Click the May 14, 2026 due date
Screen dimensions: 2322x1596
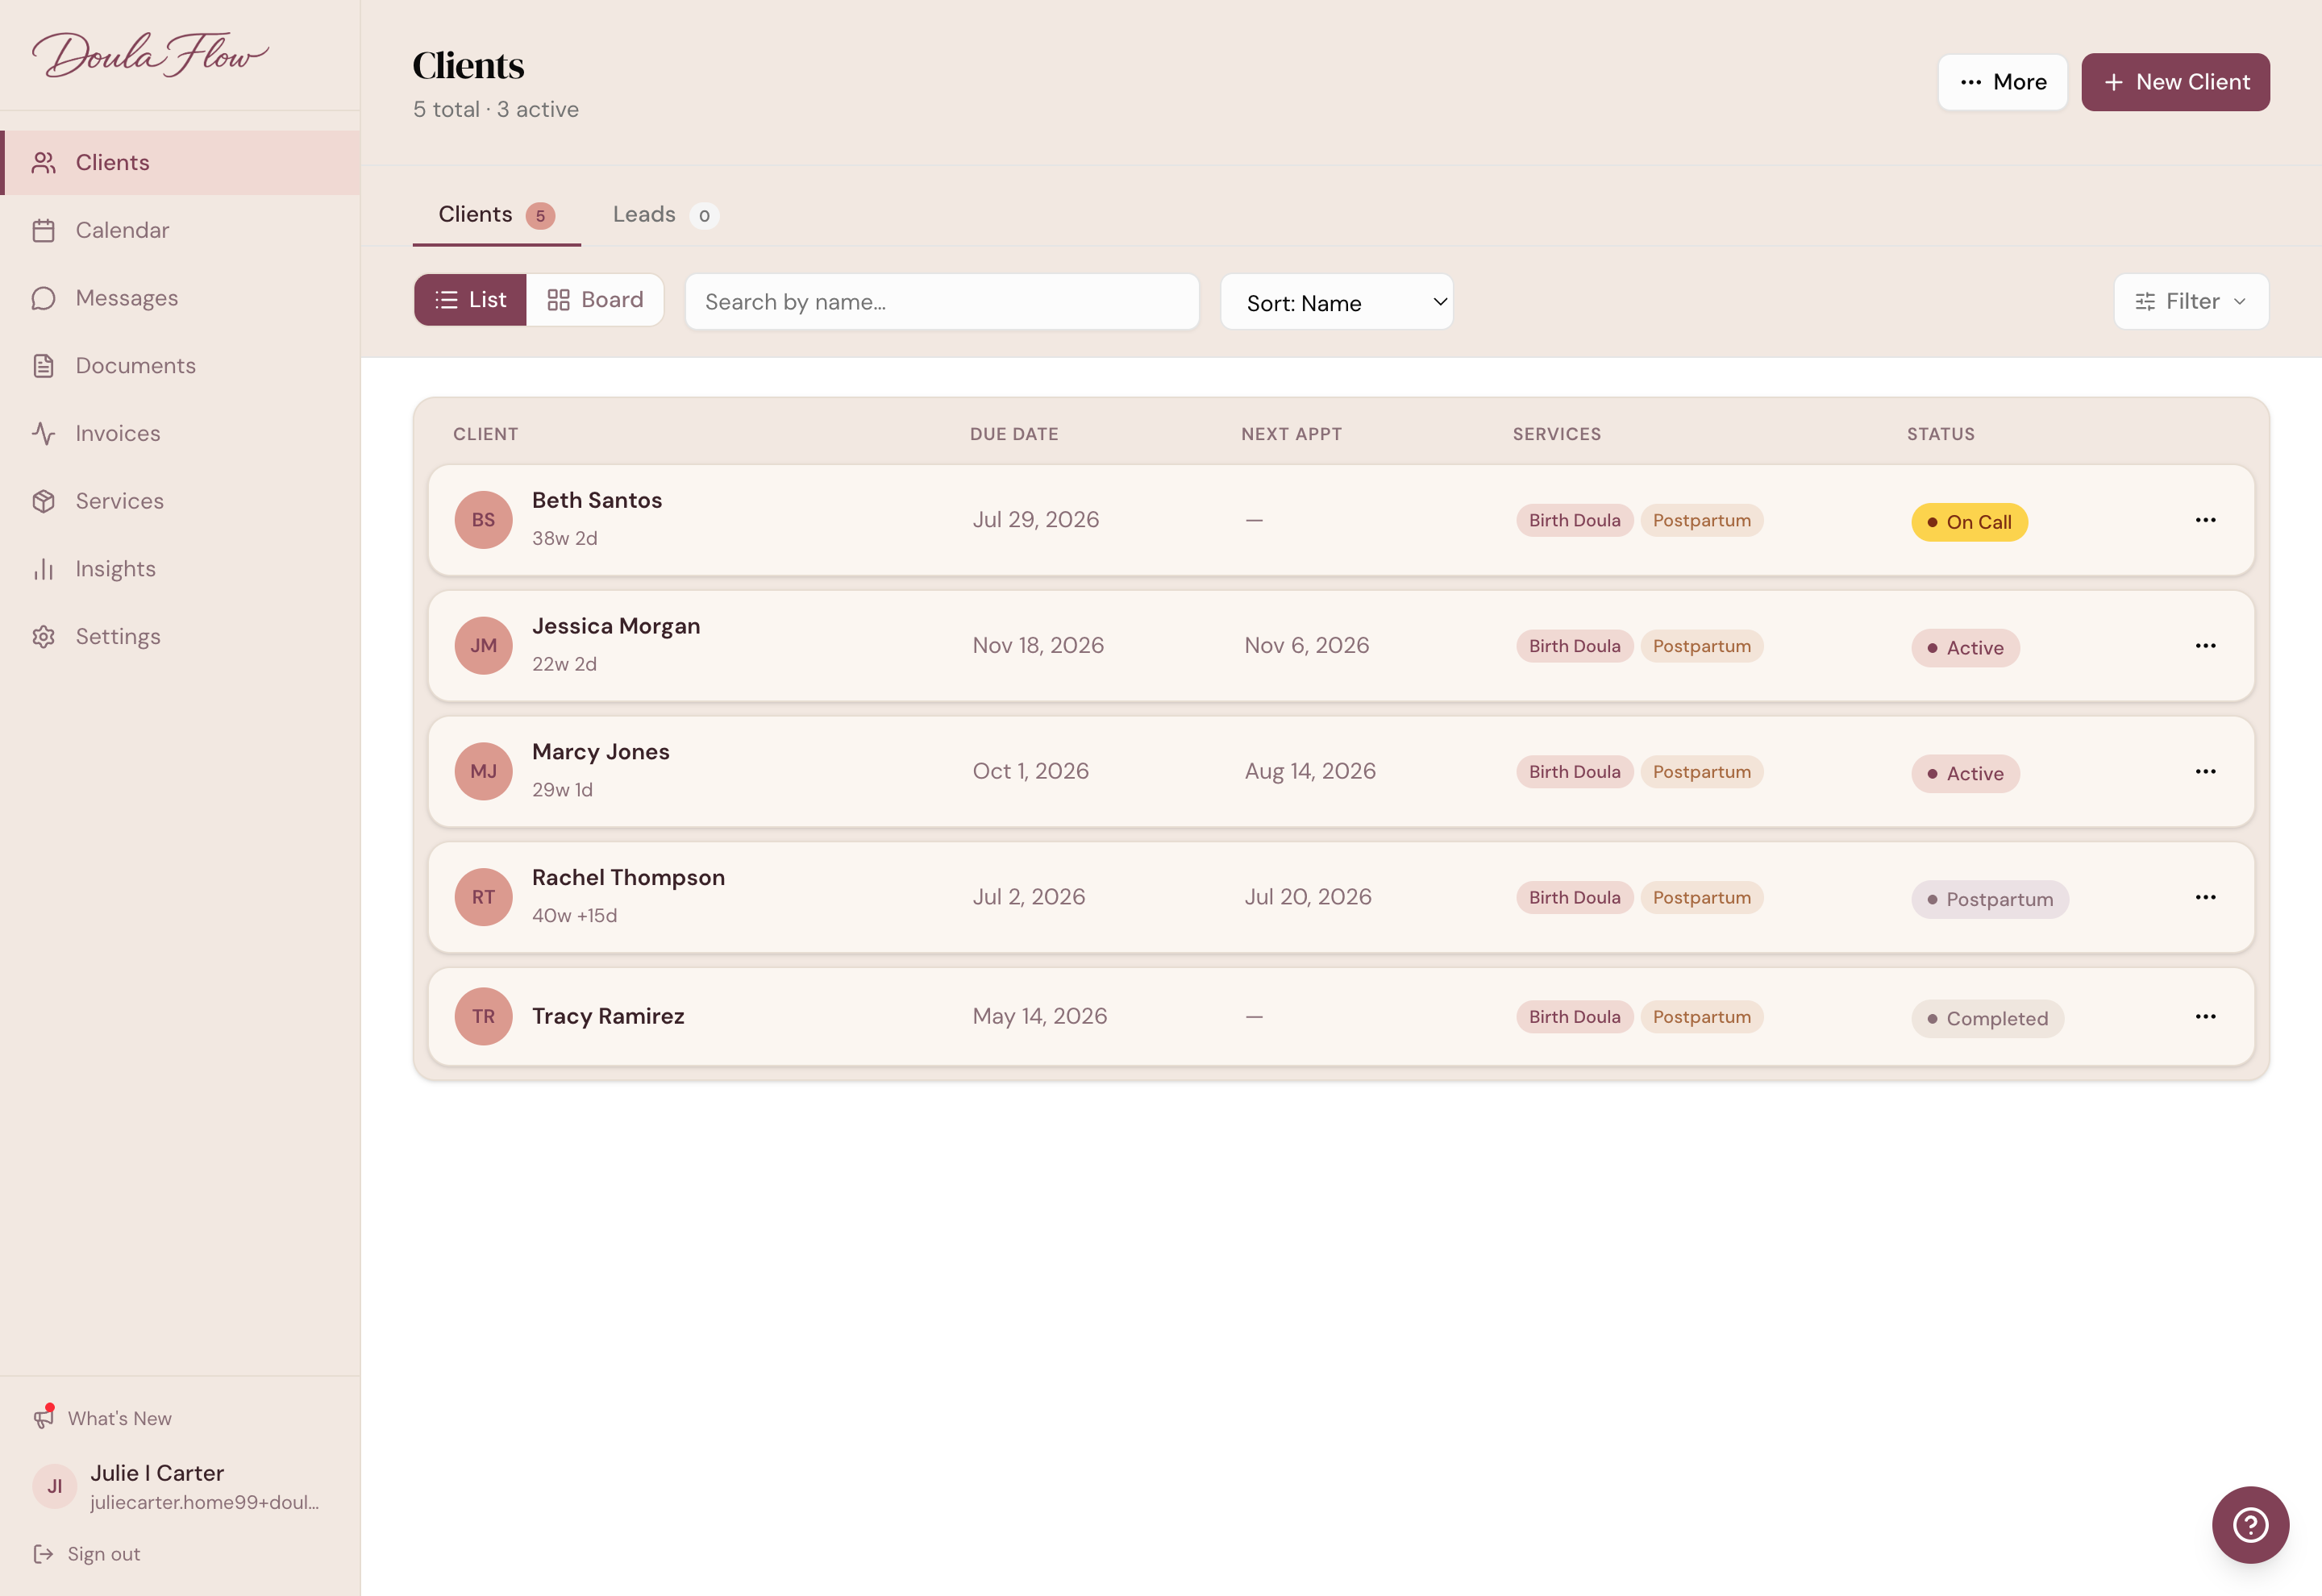tap(1039, 1016)
